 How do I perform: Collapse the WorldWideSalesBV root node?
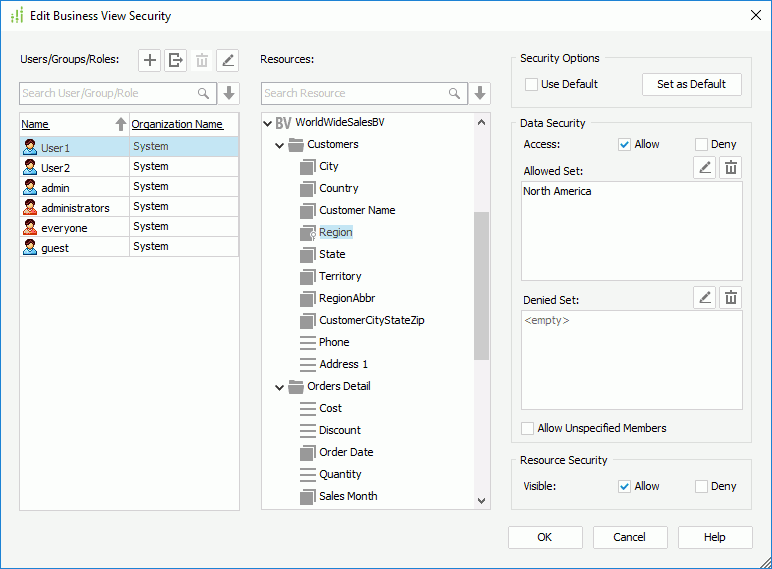267,123
